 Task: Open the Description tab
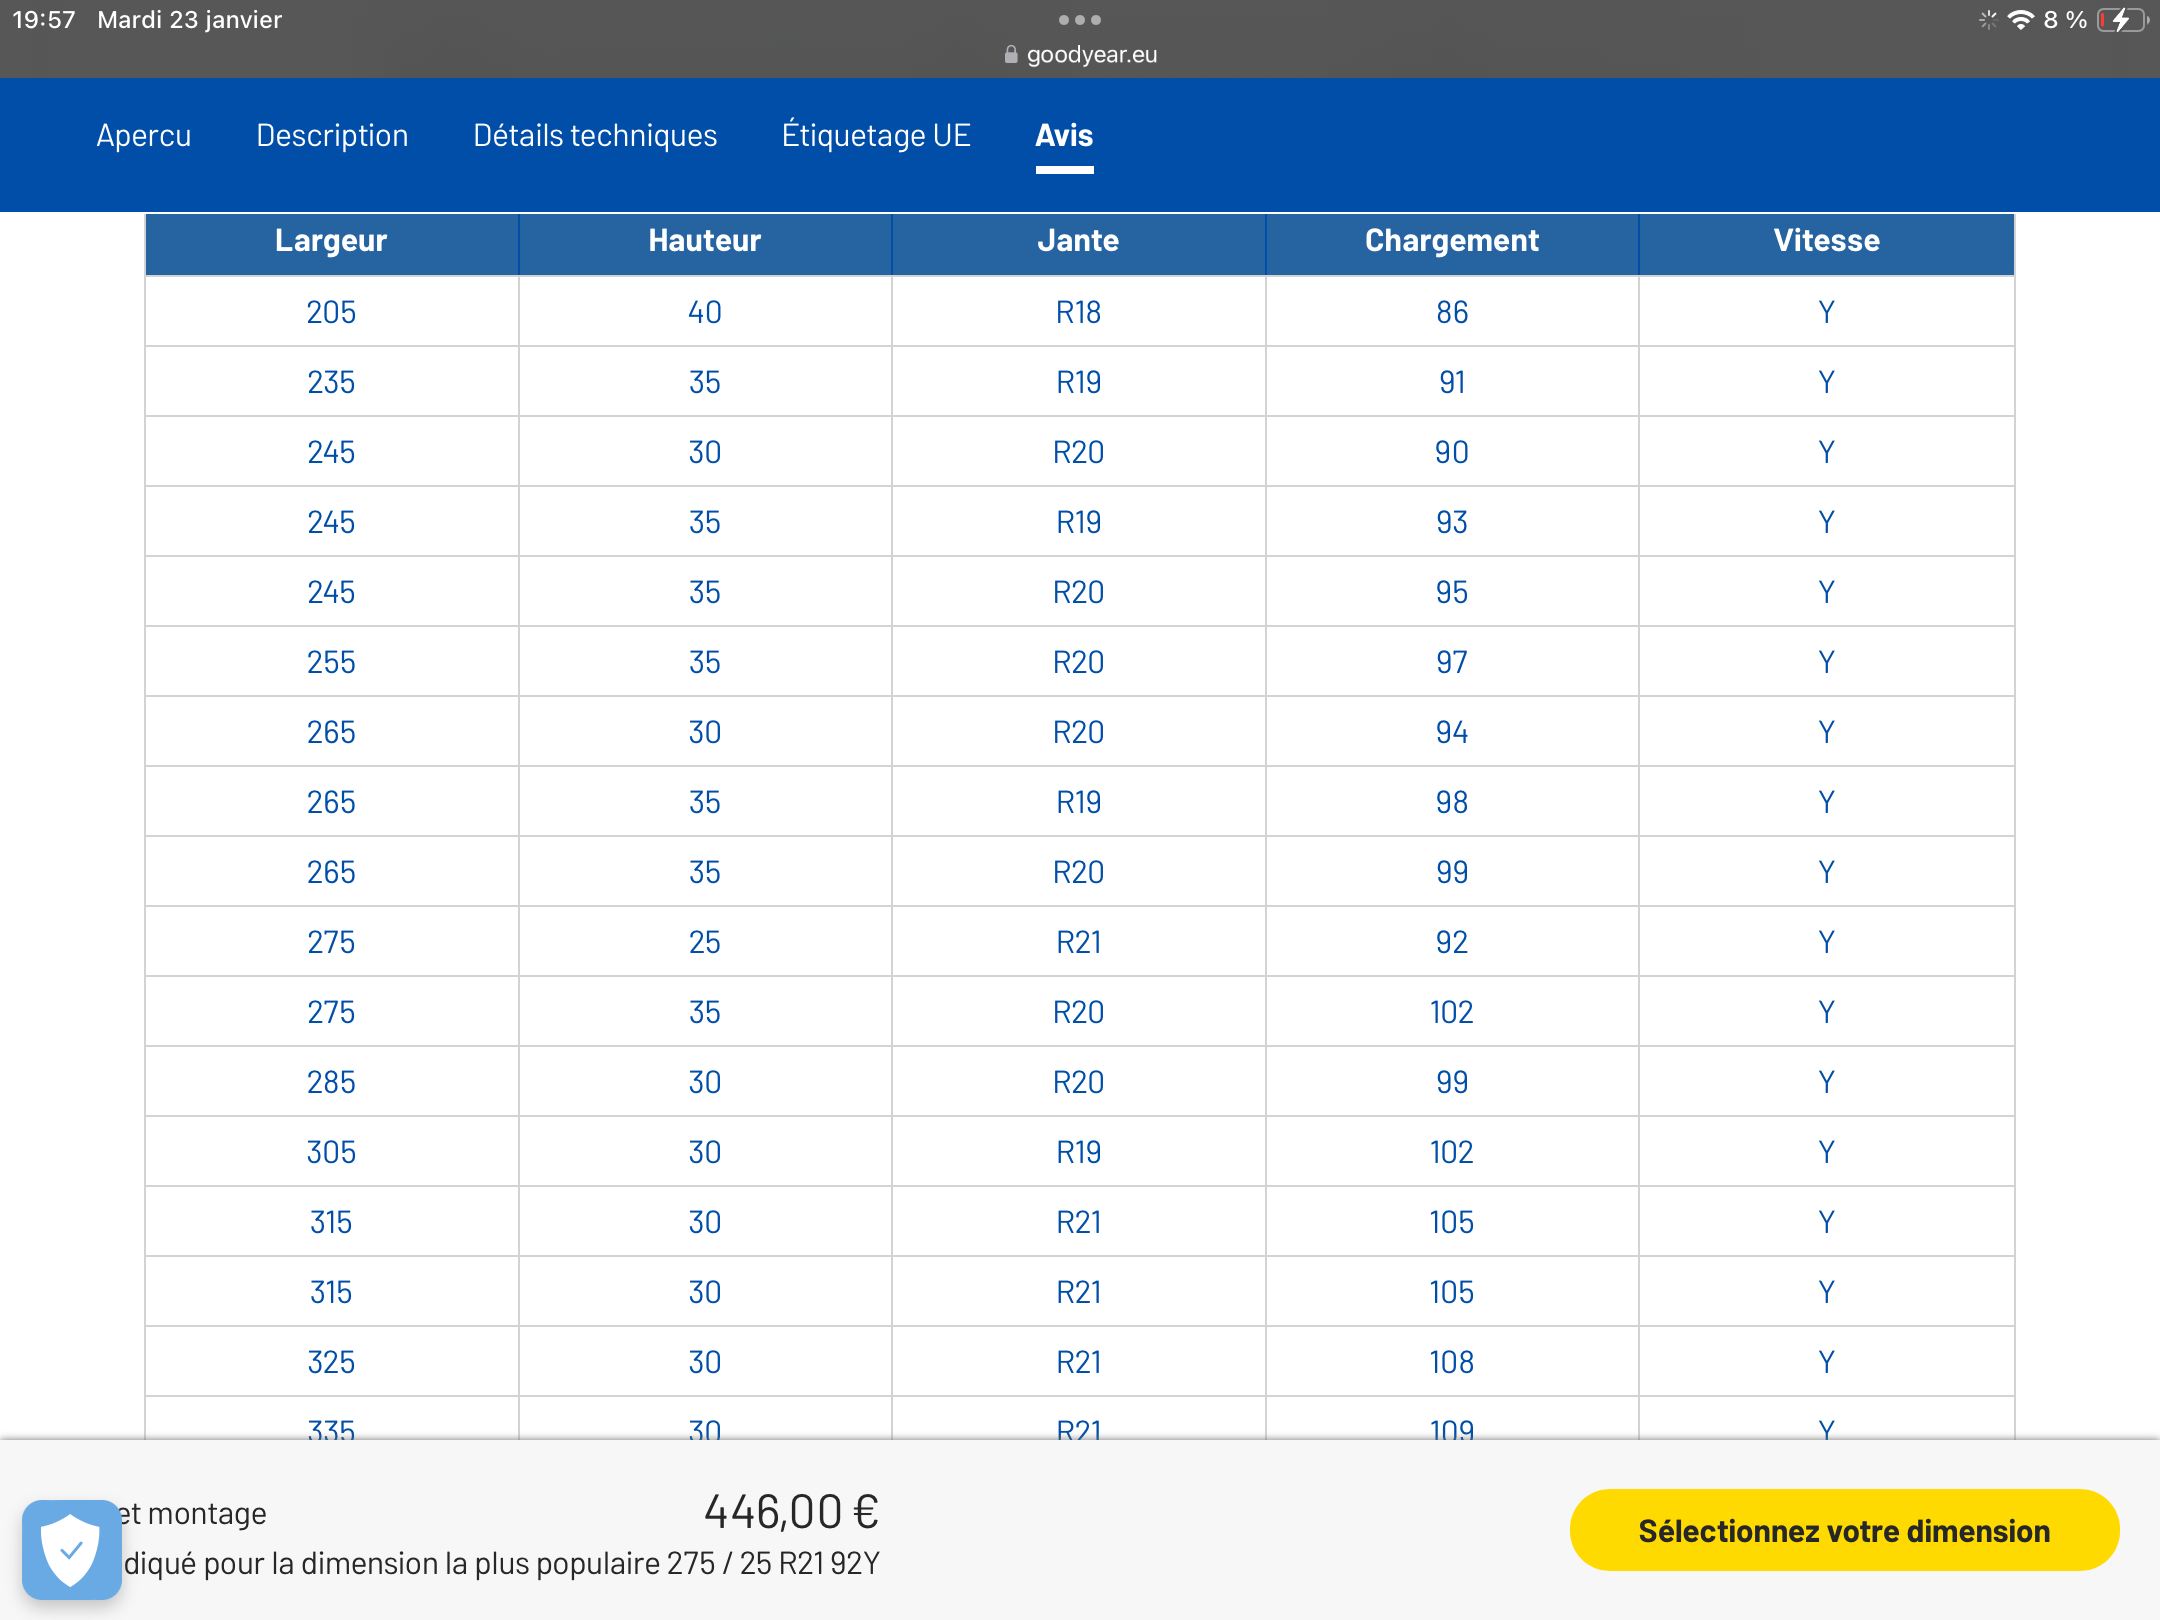pos(332,136)
